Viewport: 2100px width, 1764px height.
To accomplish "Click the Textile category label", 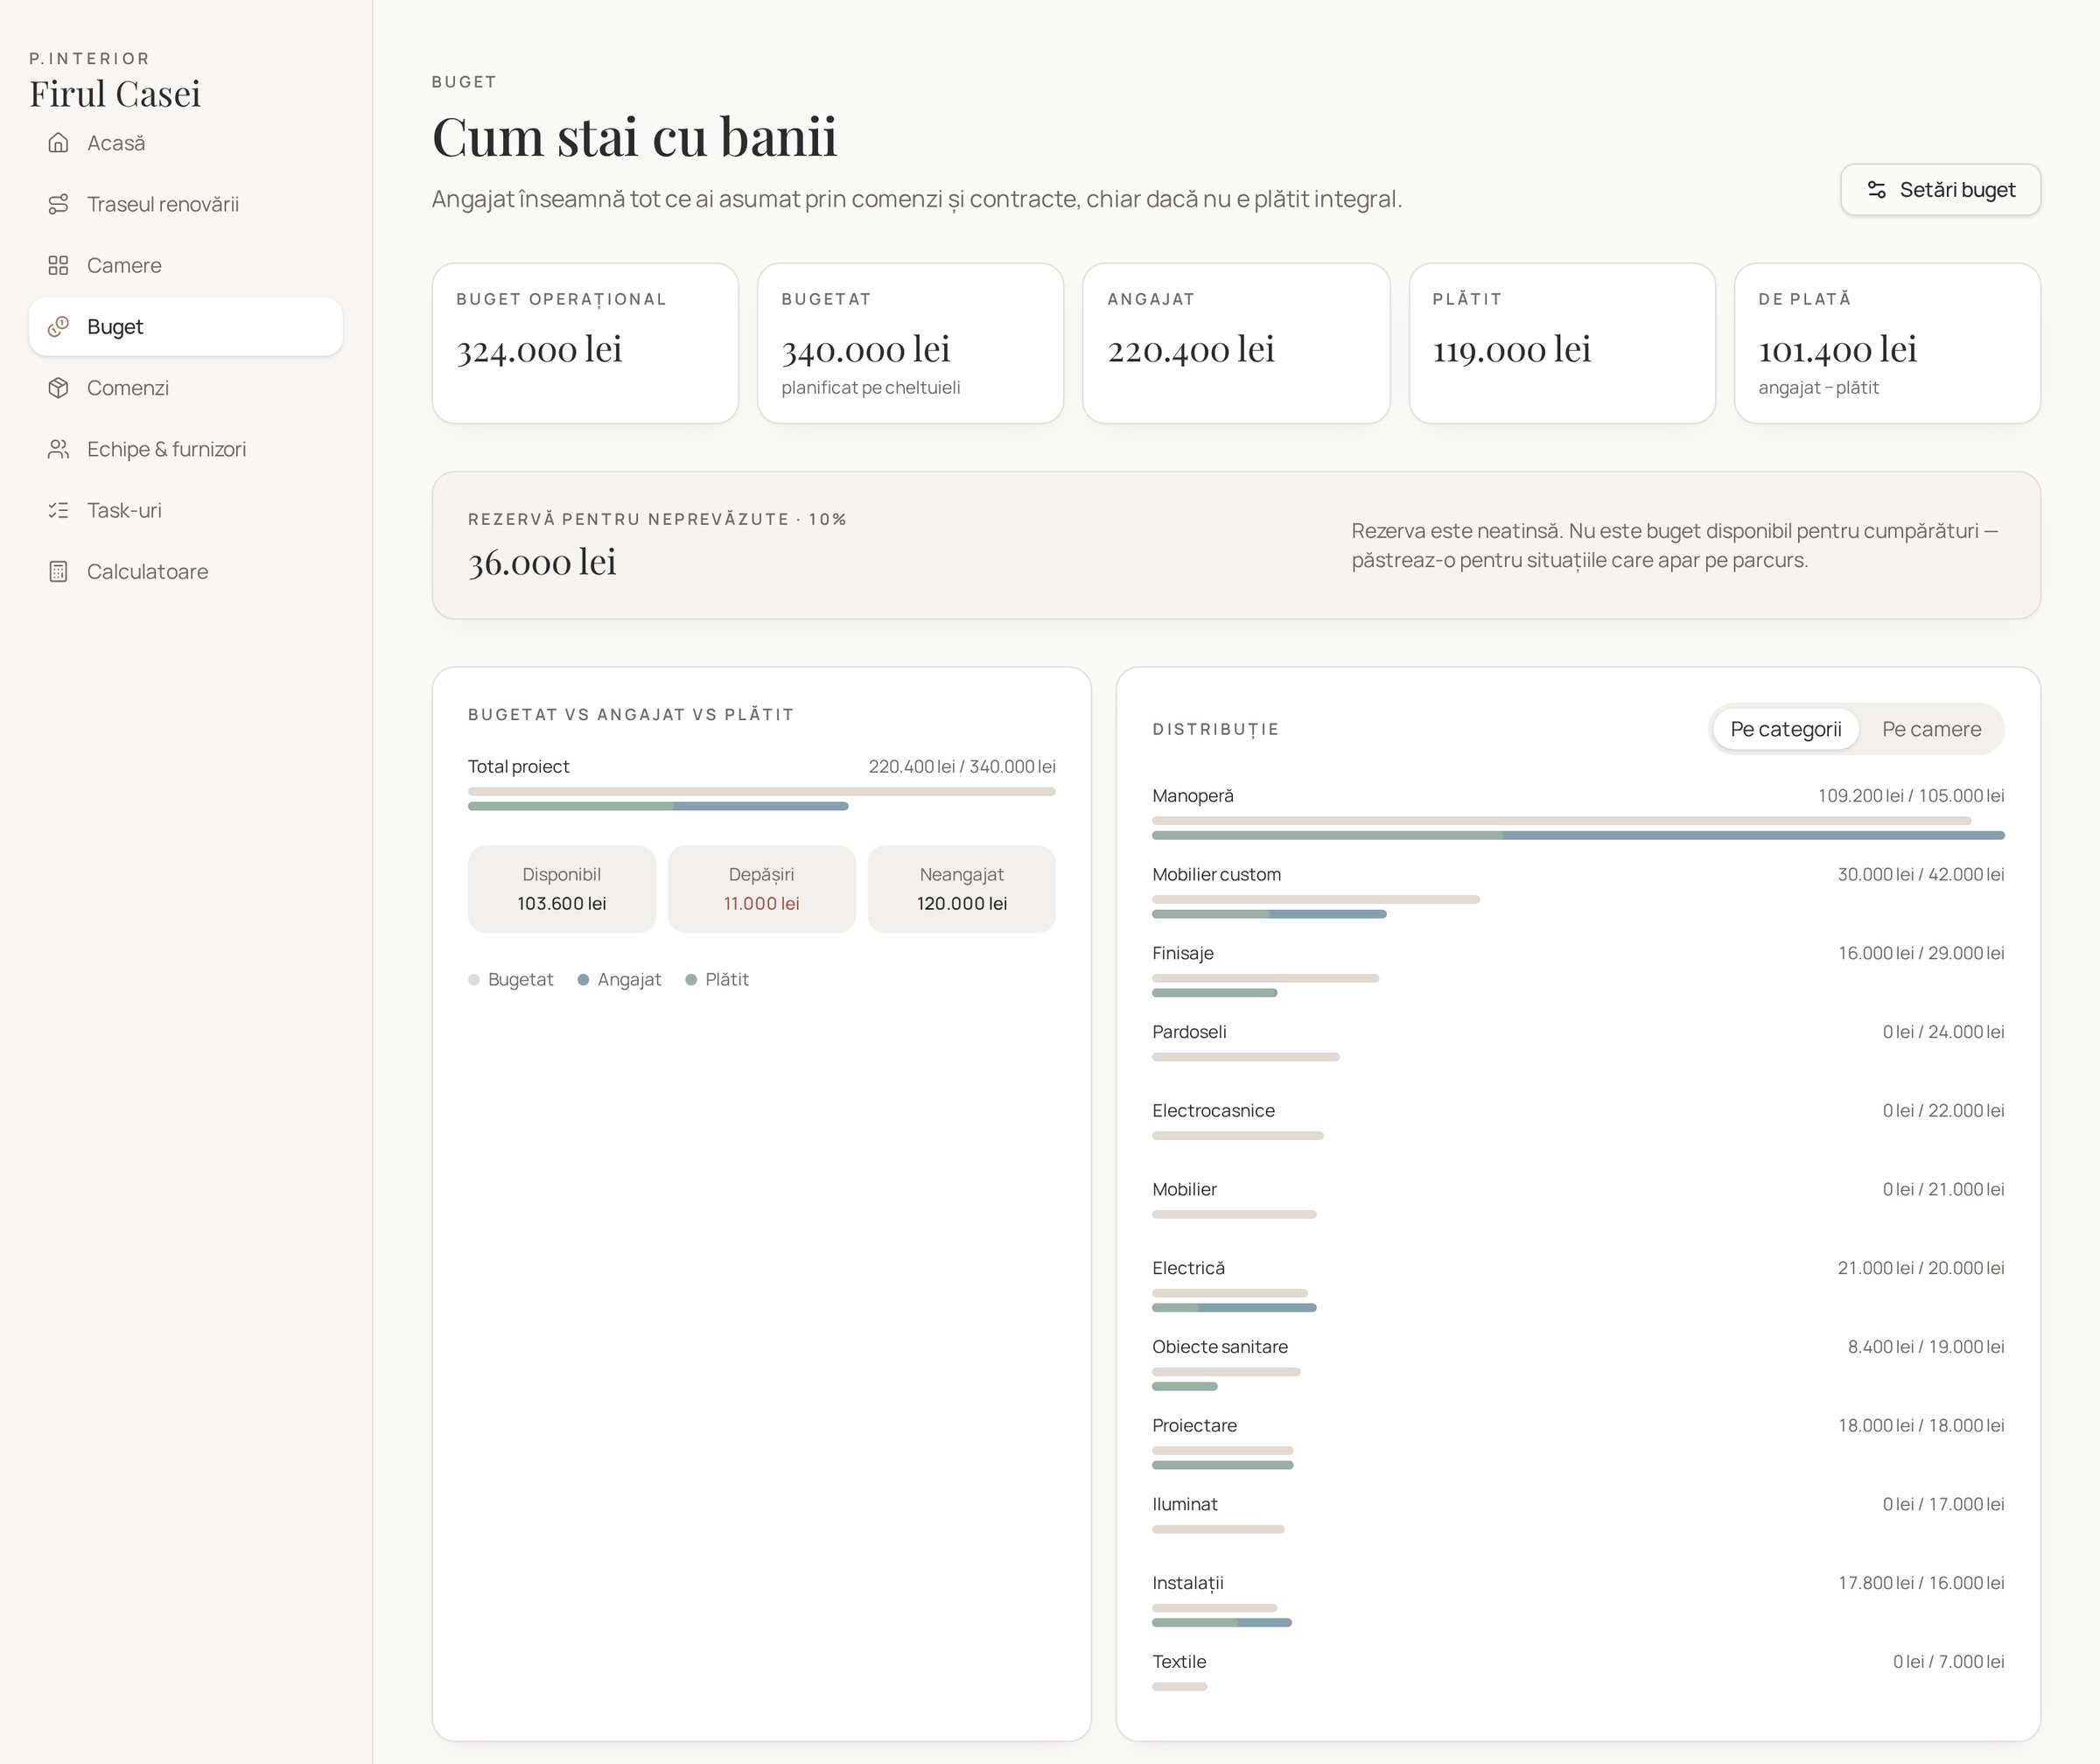I will (1179, 1662).
